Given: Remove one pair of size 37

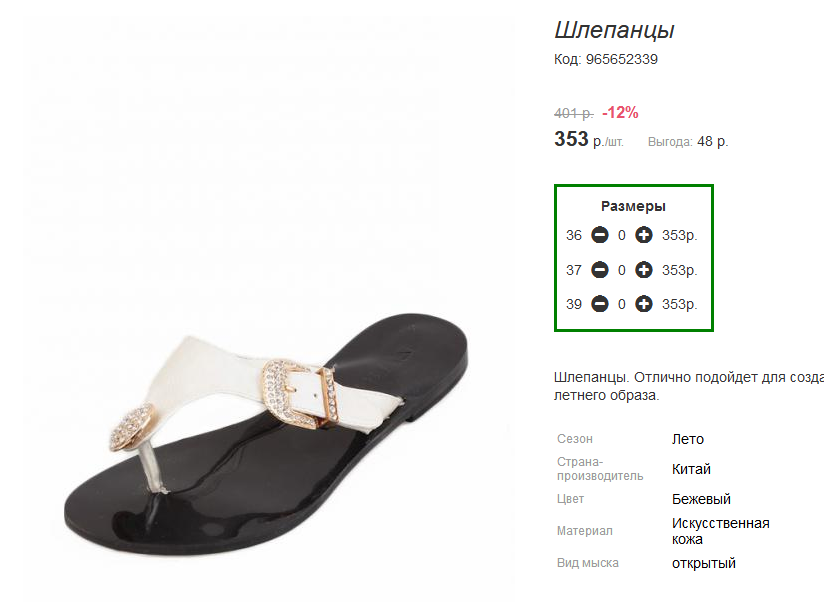Looking at the screenshot, I should click(600, 270).
